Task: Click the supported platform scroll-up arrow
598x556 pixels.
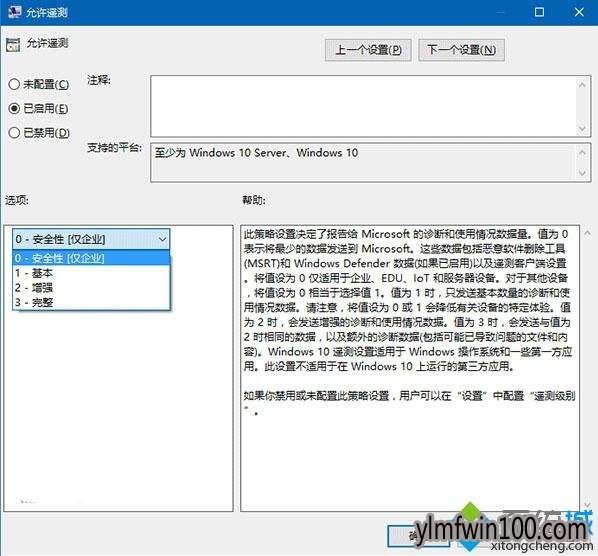Action: (x=582, y=153)
